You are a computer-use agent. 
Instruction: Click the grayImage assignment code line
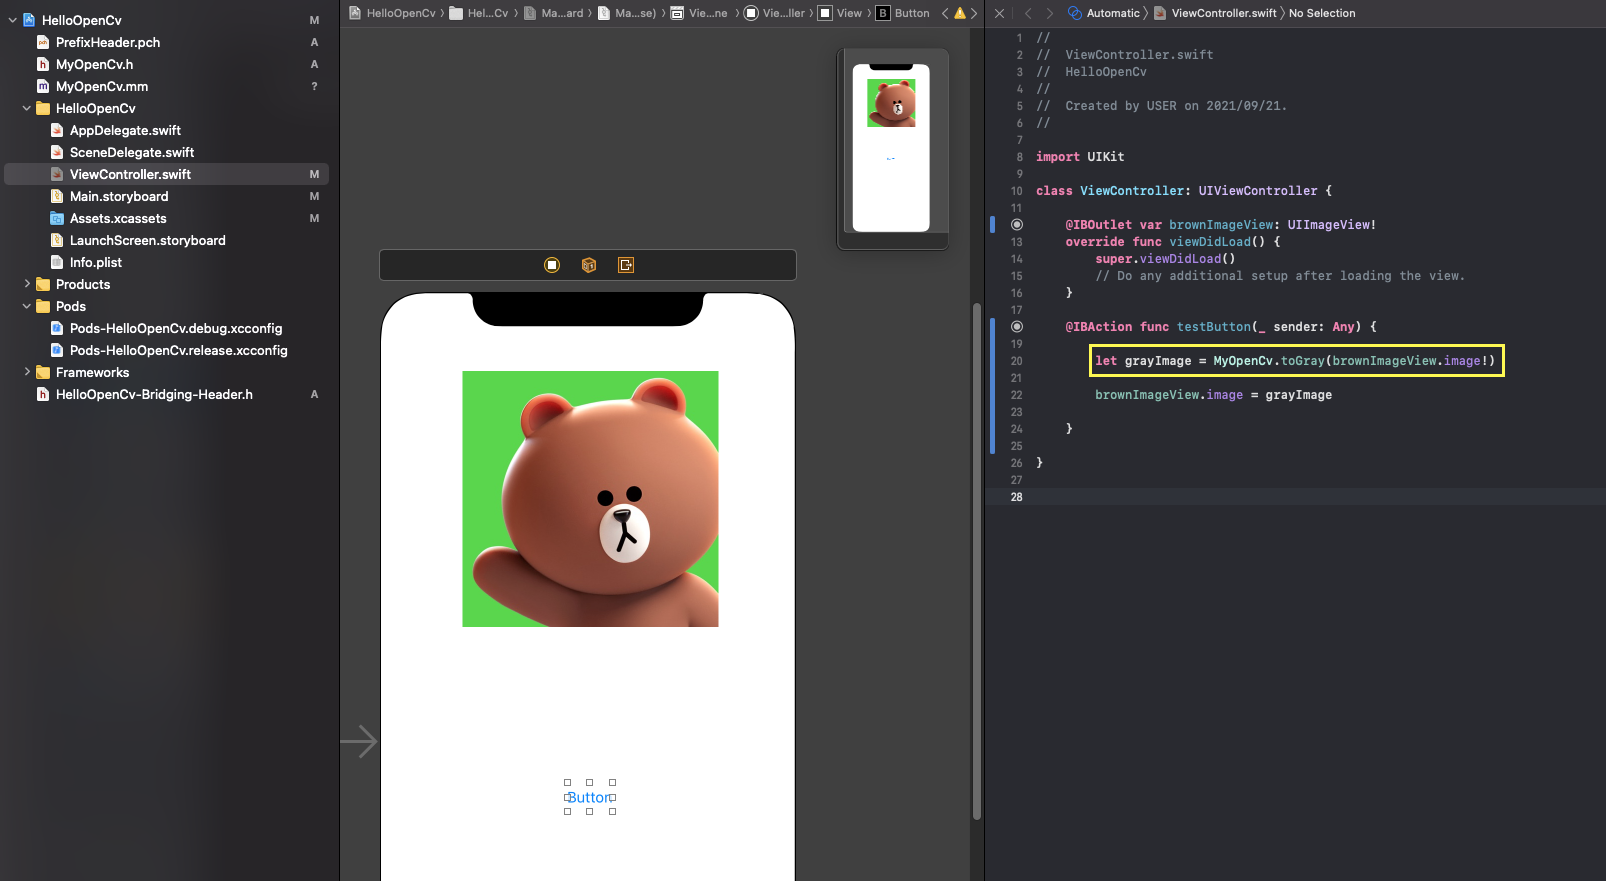pos(1295,361)
